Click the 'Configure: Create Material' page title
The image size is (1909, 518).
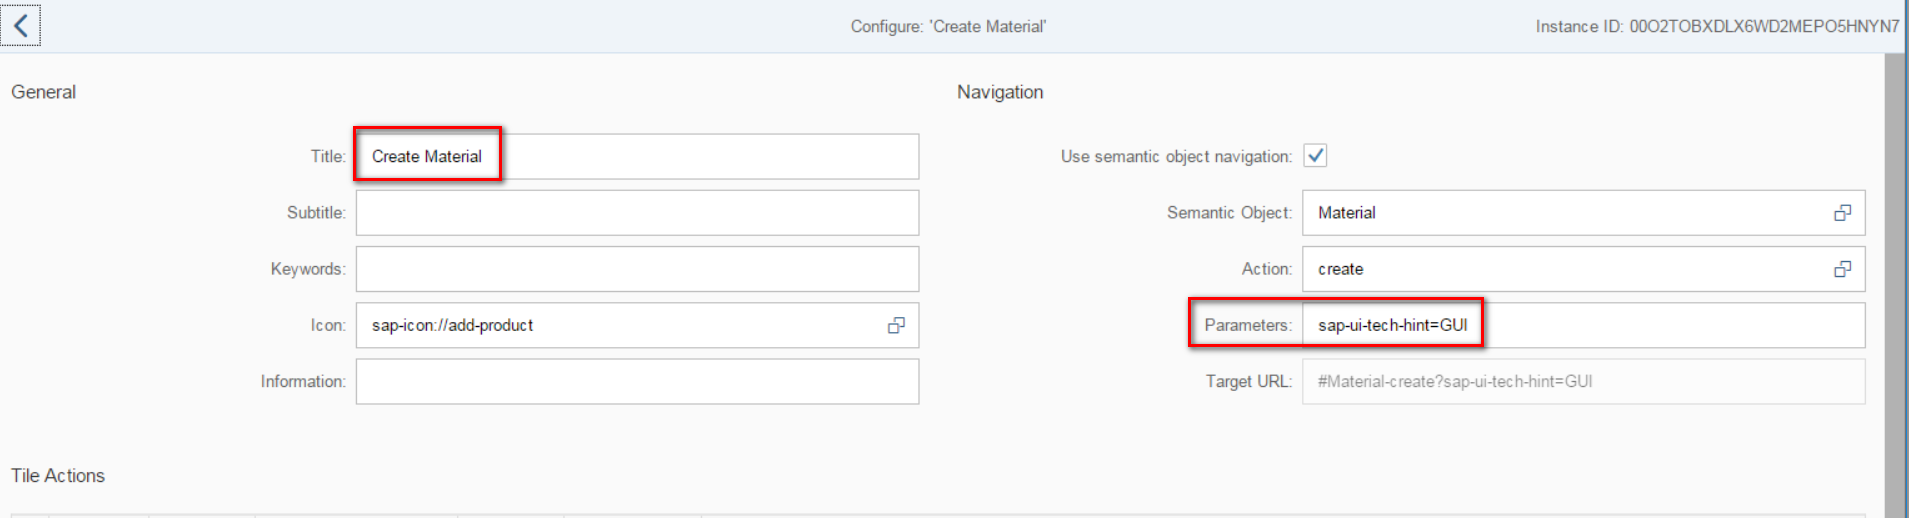pos(948,27)
